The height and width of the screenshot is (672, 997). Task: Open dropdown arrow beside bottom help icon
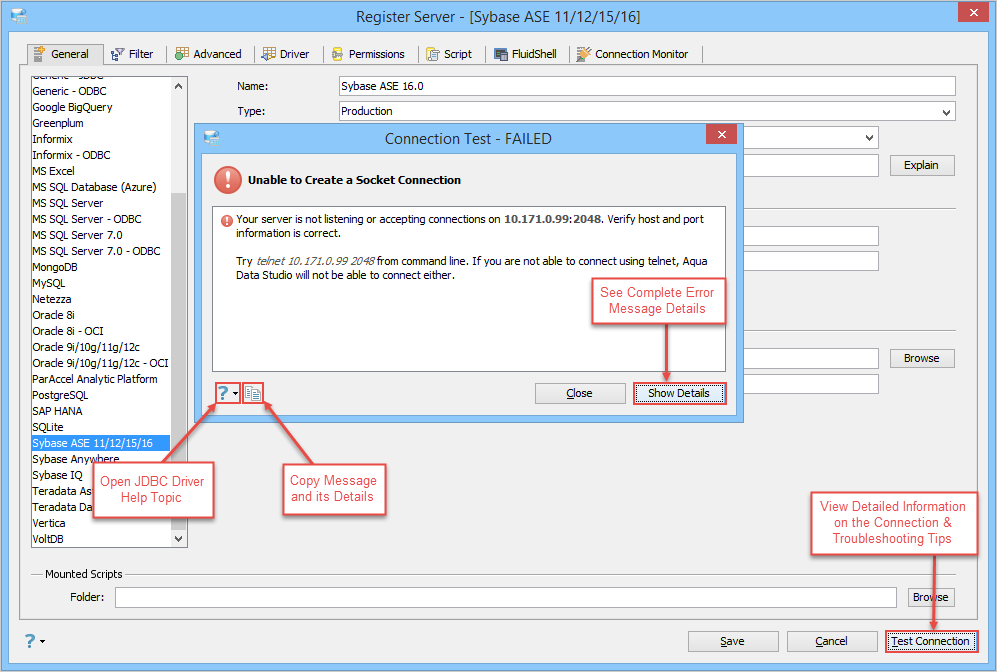[43, 641]
